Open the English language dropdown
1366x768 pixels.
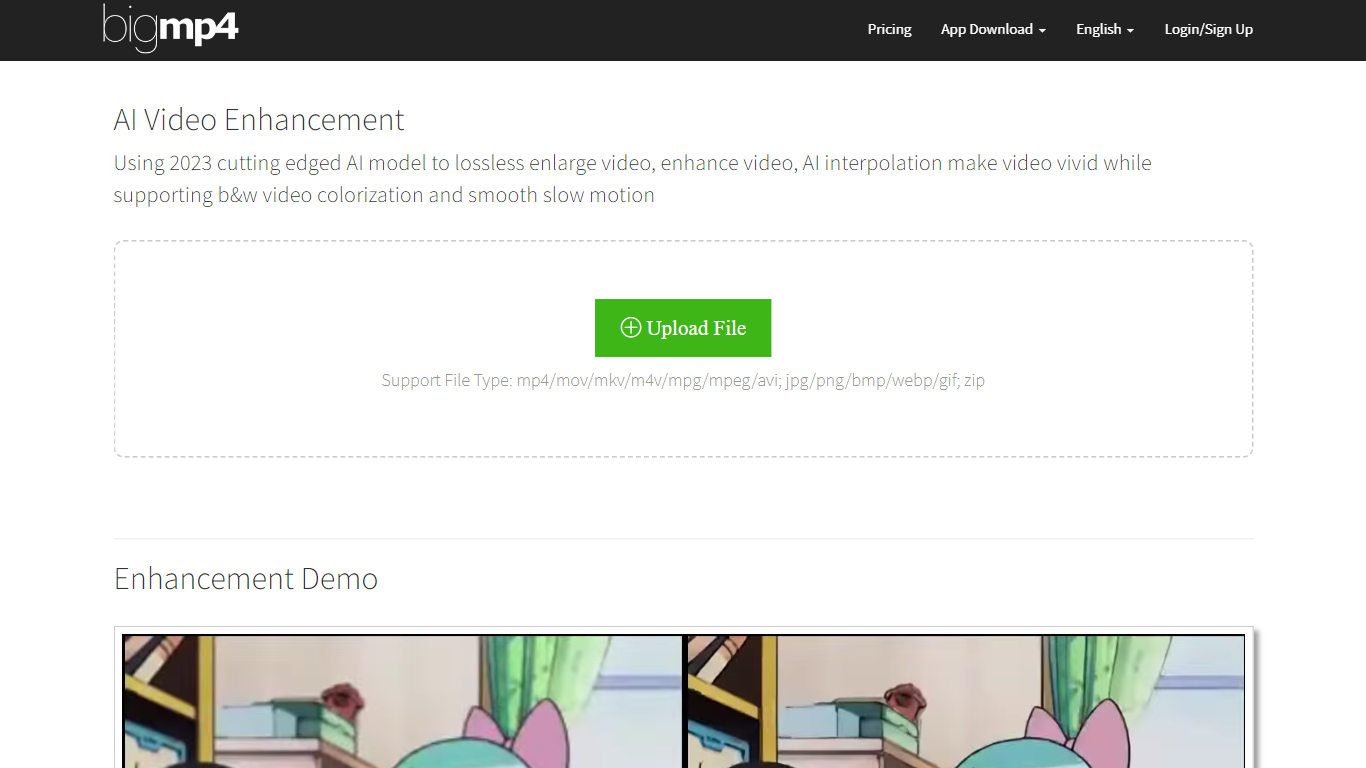1104,29
